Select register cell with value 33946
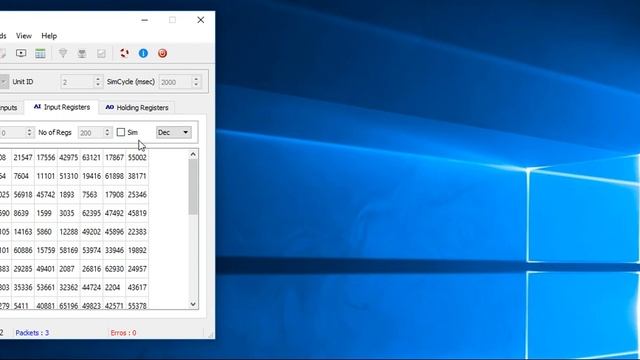 [114, 250]
